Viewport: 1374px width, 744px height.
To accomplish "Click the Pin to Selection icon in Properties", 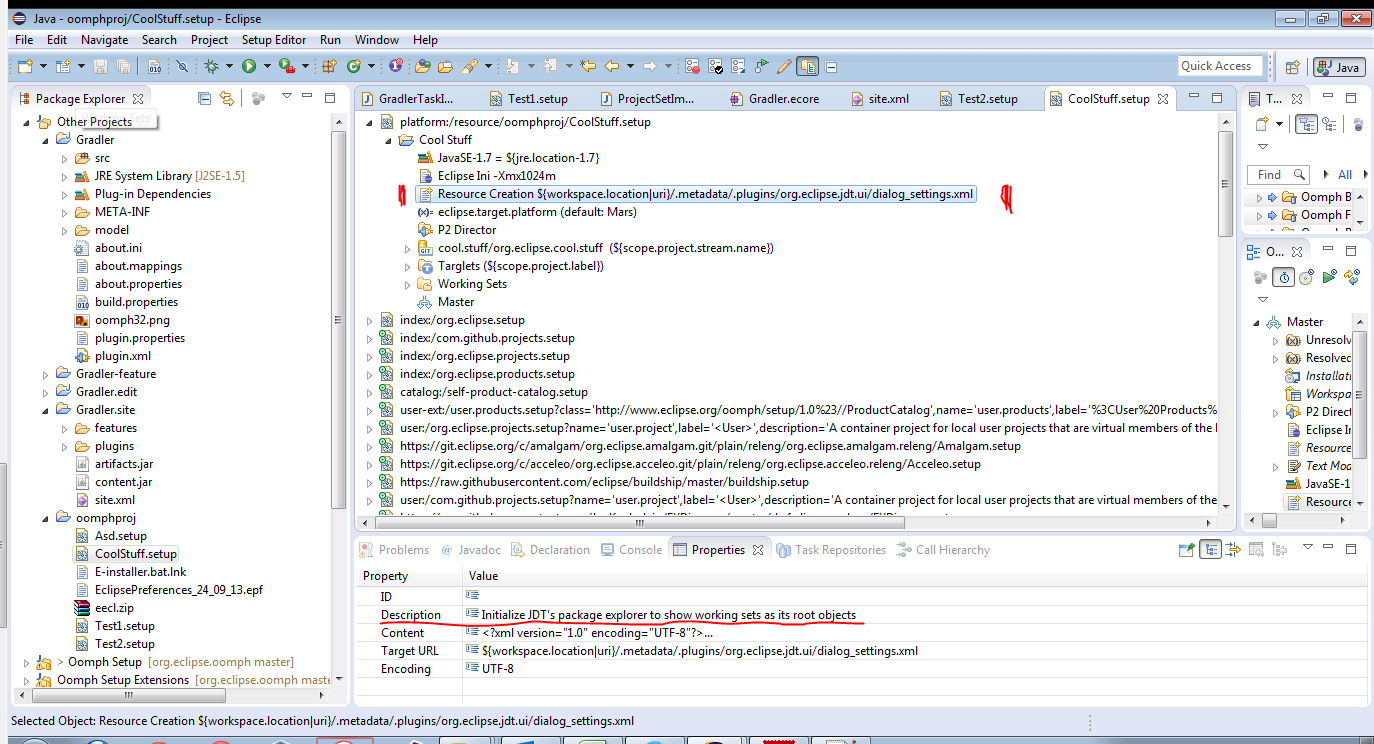I will pyautogui.click(x=1186, y=549).
